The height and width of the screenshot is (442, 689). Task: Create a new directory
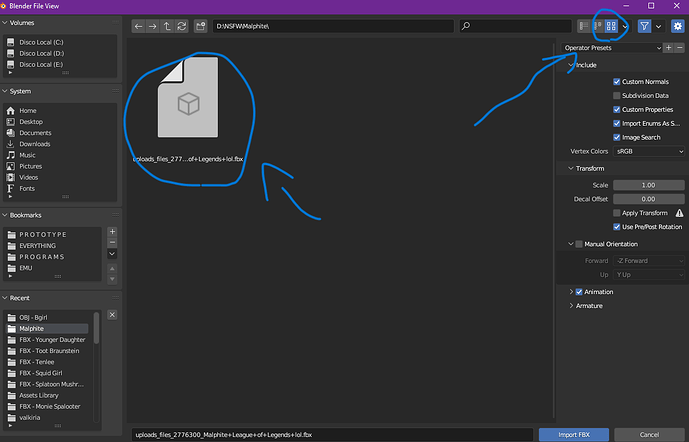click(x=201, y=26)
